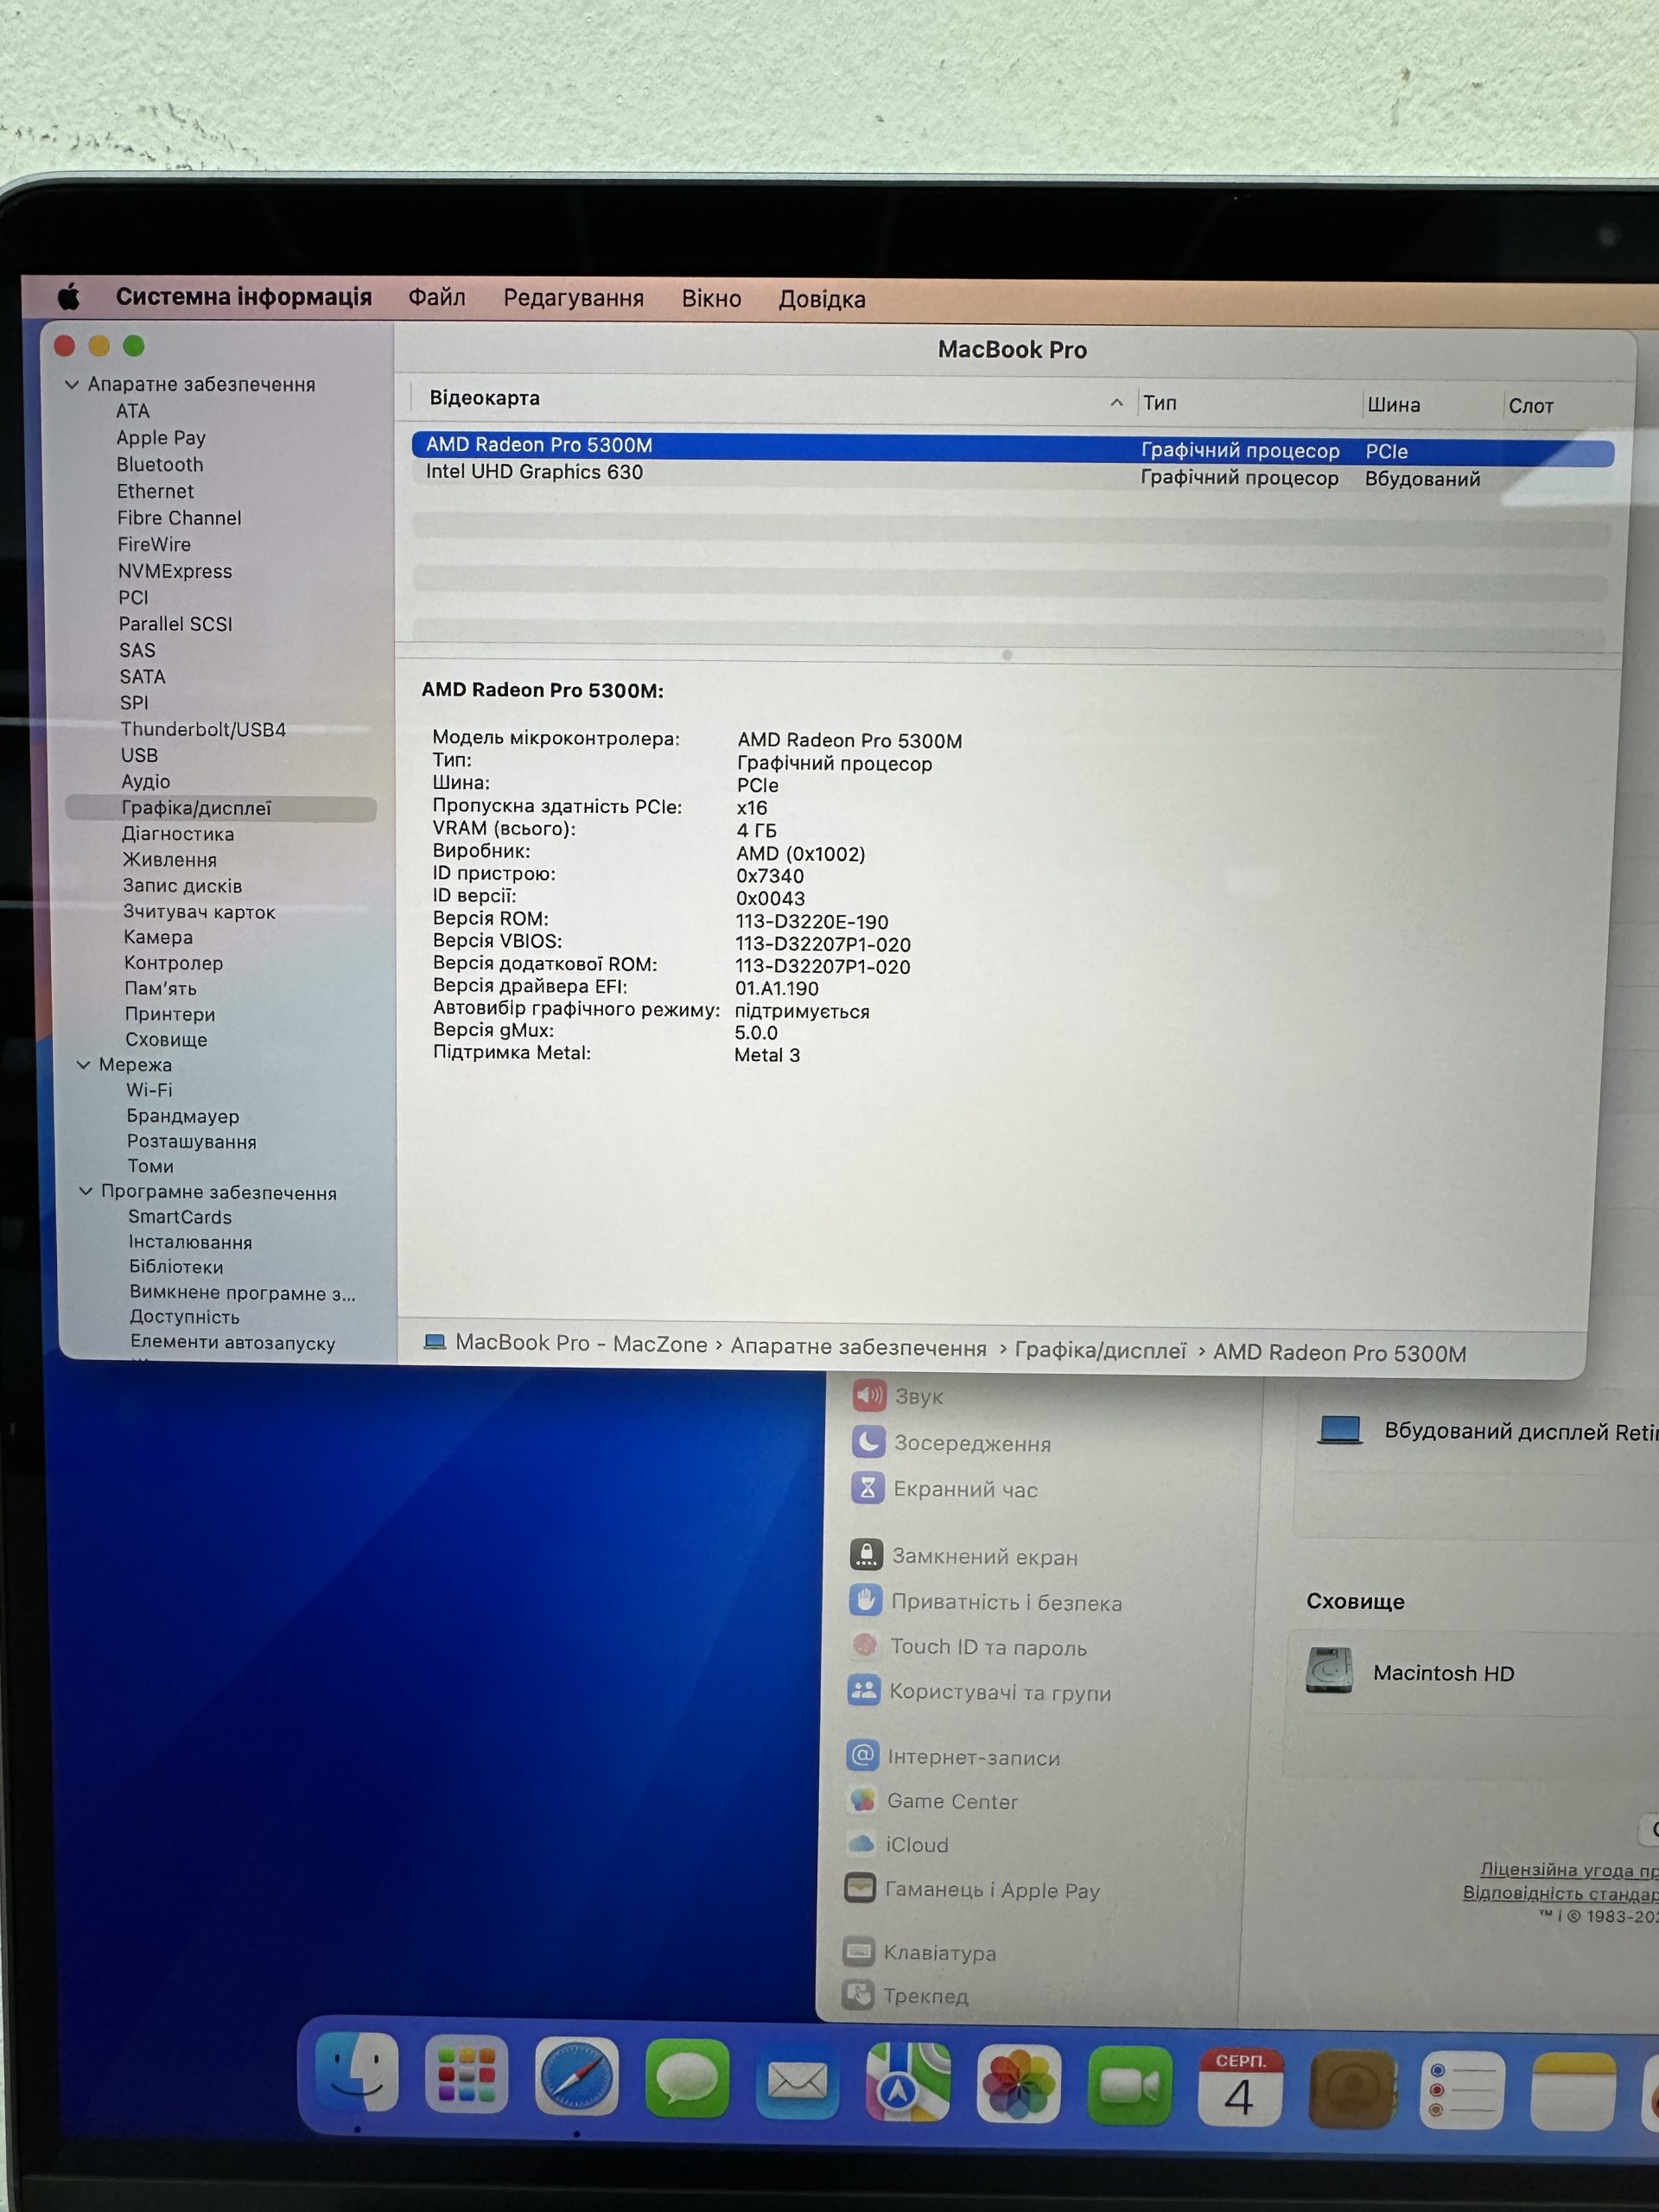Select Користувачі та групи icon
This screenshot has height=2212, width=1659.
pyautogui.click(x=863, y=1690)
